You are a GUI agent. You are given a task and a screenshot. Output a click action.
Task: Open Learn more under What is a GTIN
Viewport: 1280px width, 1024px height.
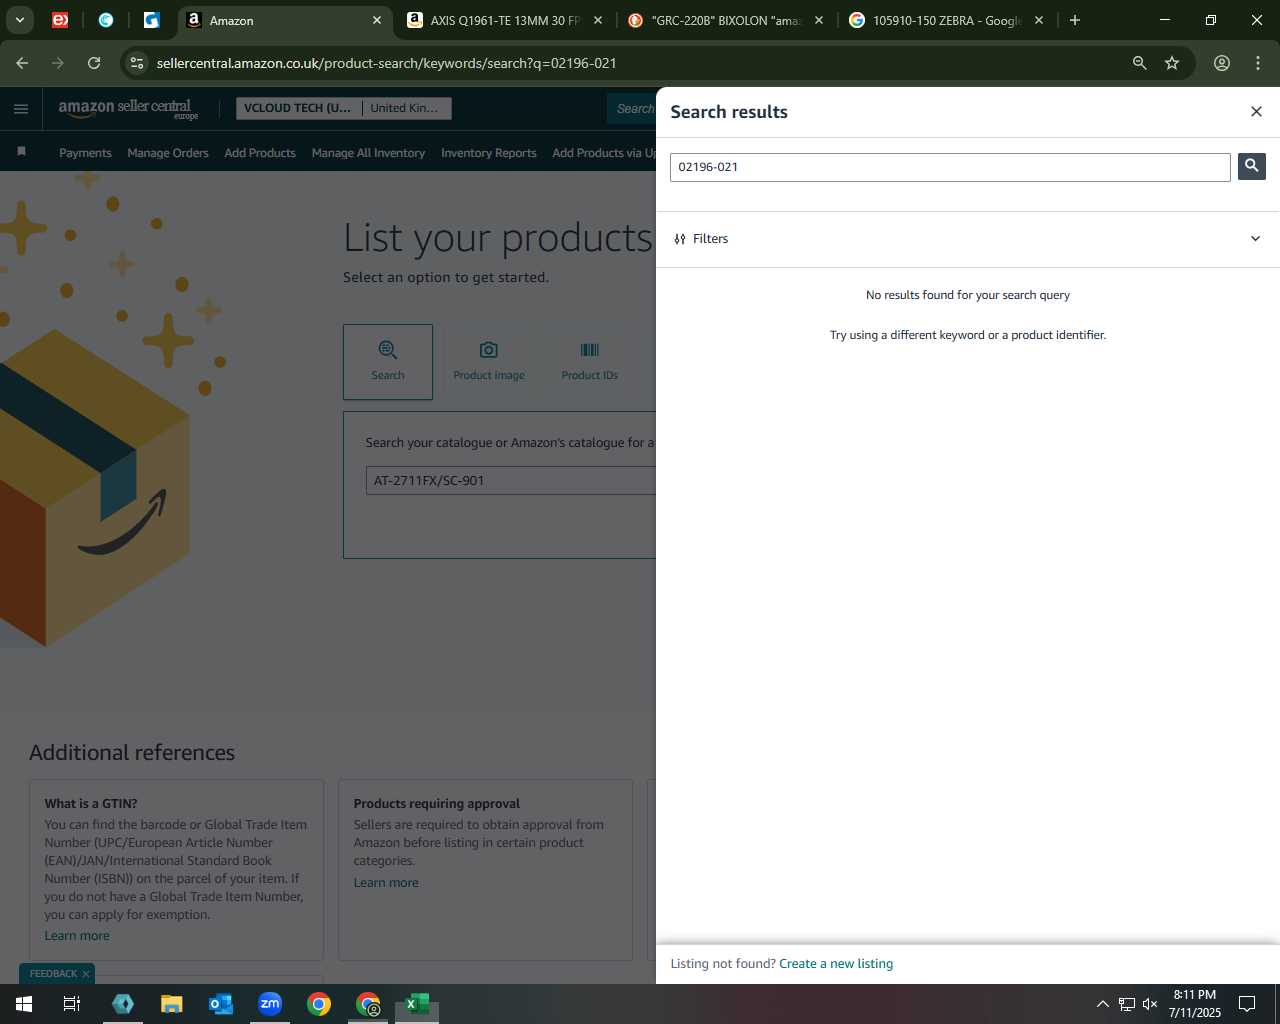pyautogui.click(x=77, y=936)
